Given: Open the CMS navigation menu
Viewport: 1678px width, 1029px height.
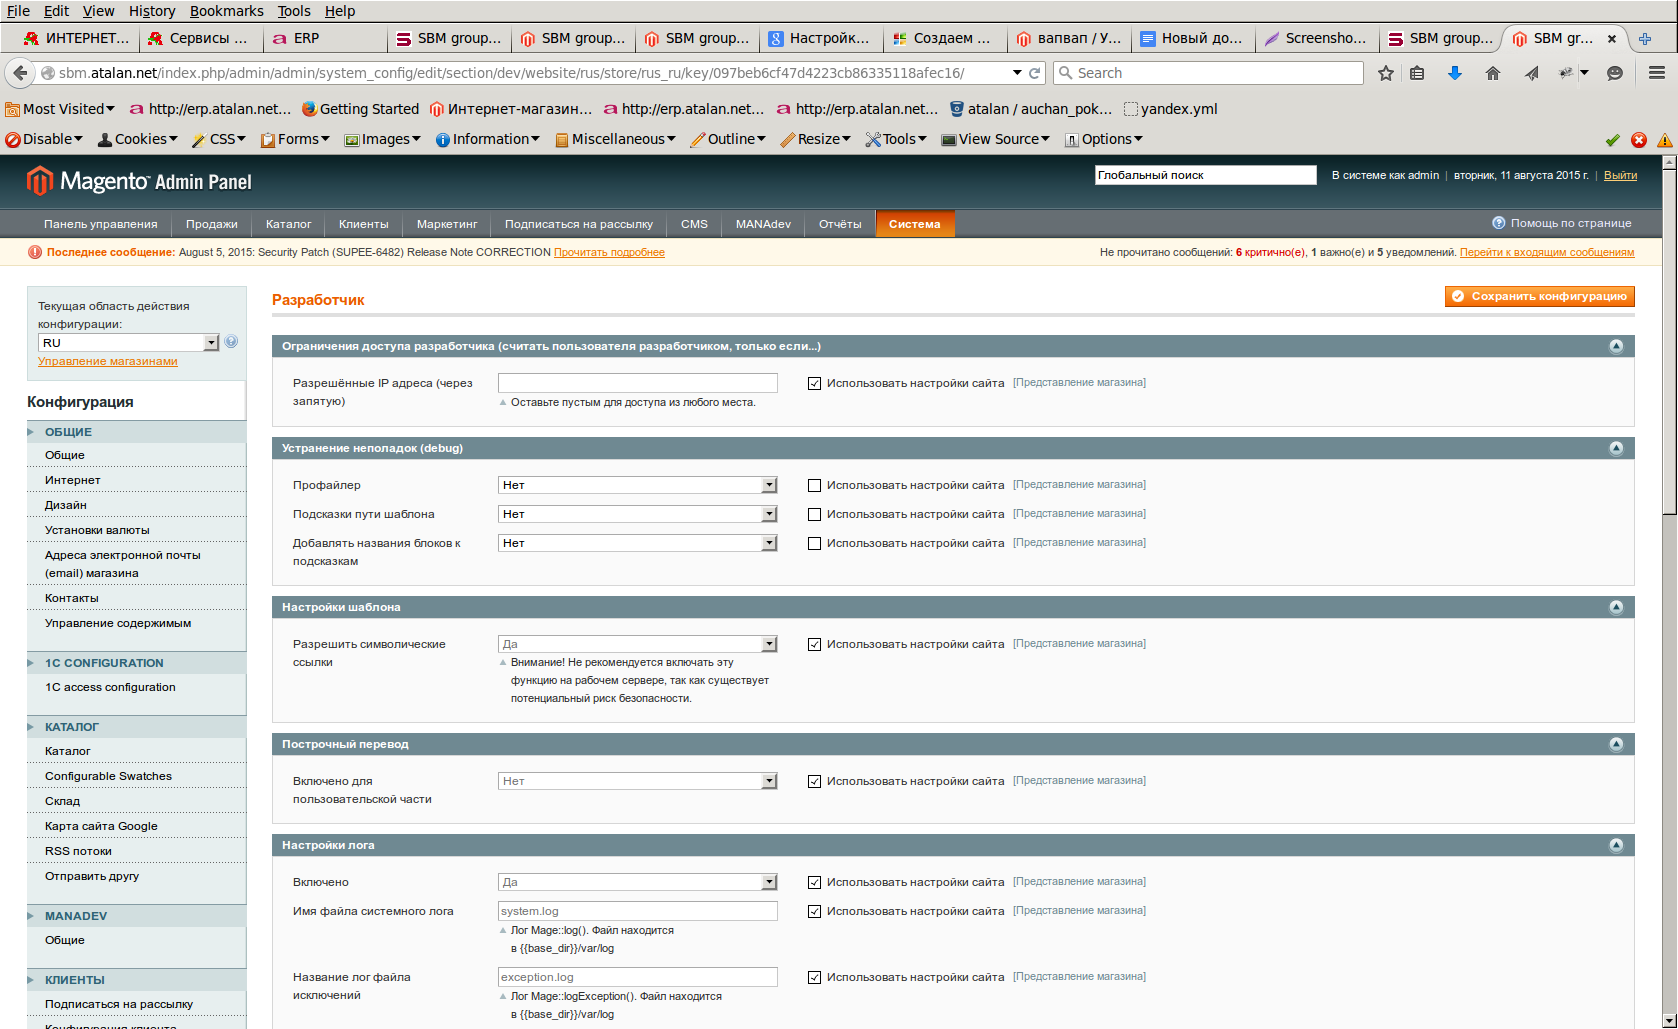Looking at the screenshot, I should [694, 224].
